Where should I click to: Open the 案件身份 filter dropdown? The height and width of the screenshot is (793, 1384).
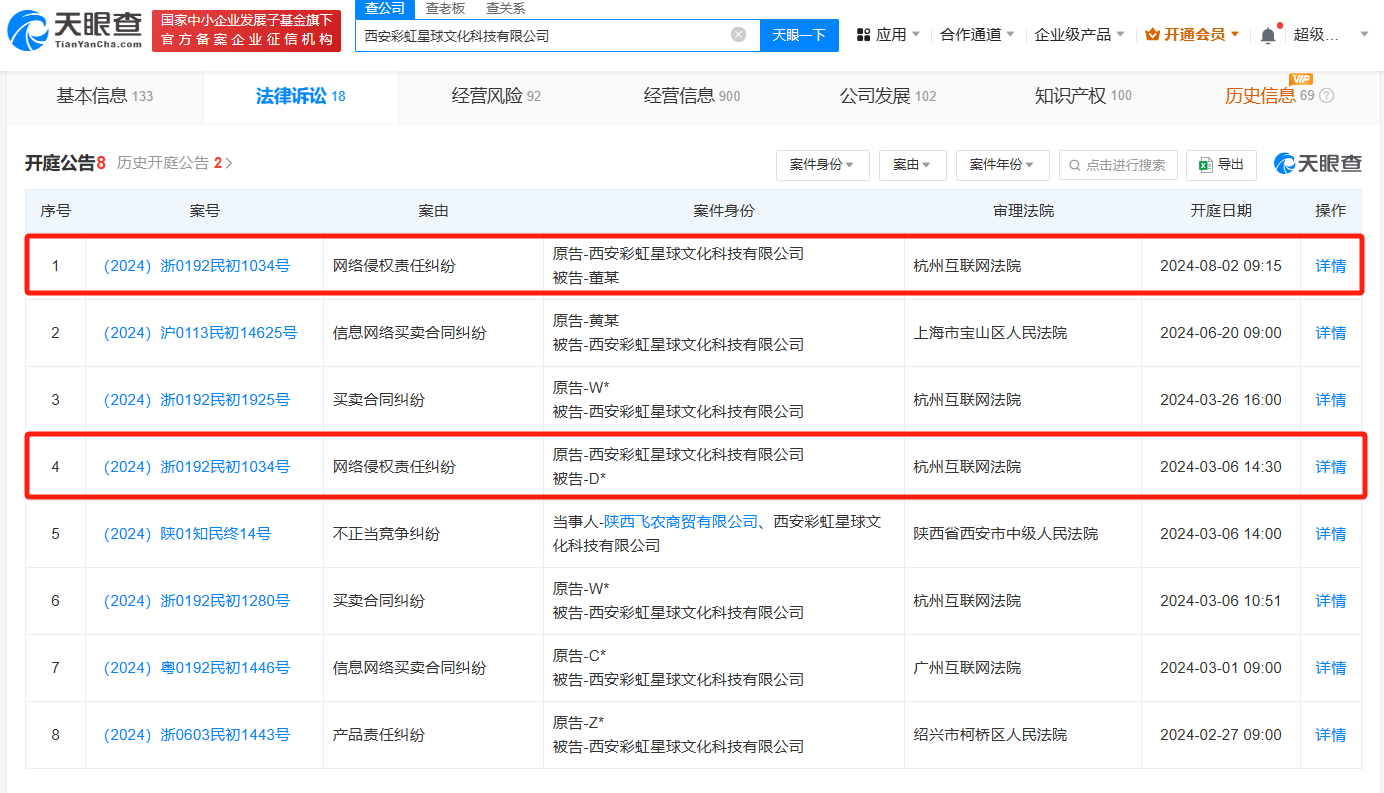(x=822, y=165)
